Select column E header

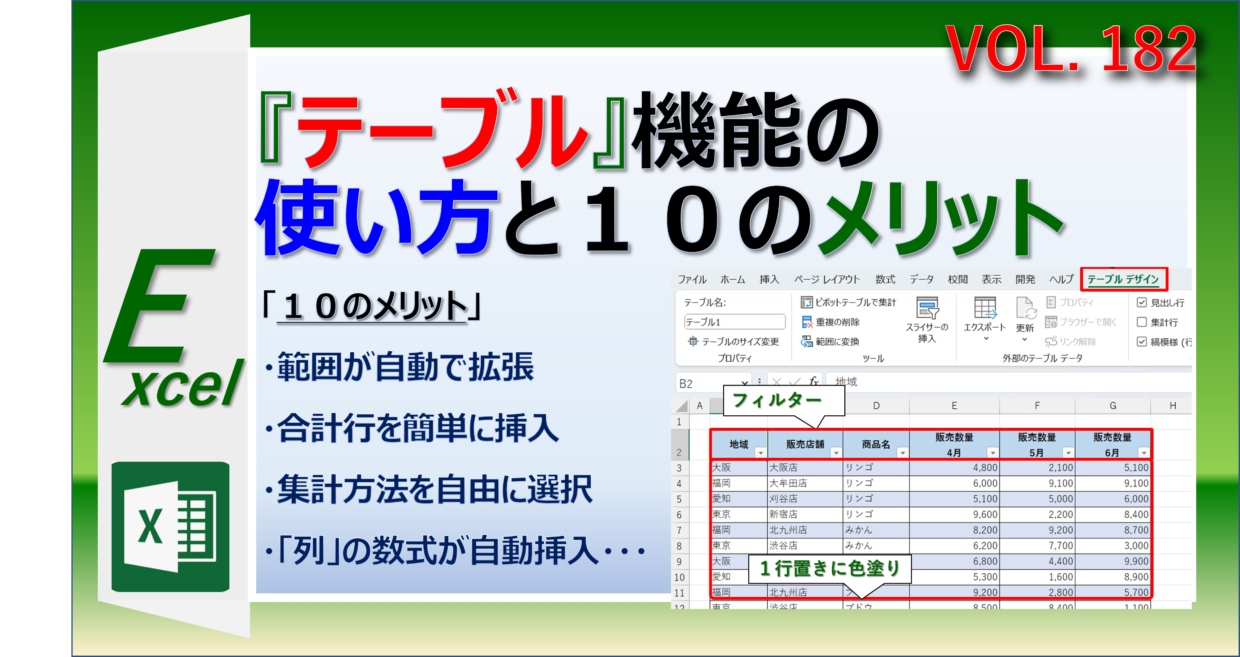point(955,406)
